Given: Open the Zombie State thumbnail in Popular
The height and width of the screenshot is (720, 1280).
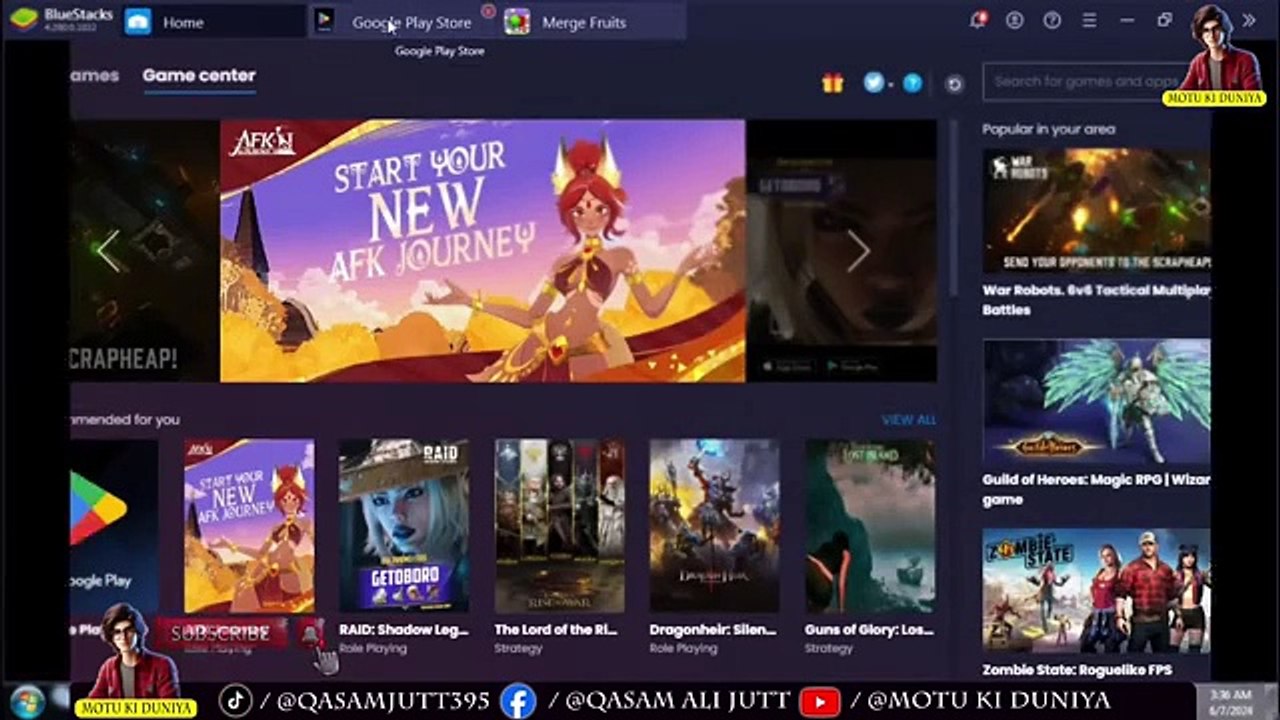Looking at the screenshot, I should [x=1096, y=591].
